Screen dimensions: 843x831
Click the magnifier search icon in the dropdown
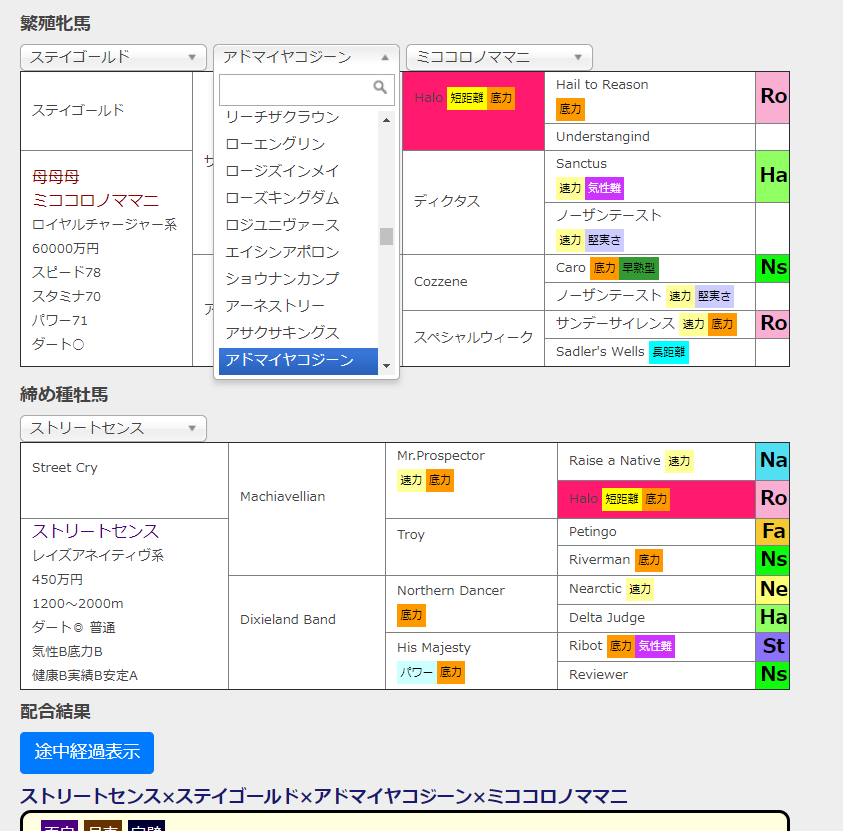pos(380,88)
